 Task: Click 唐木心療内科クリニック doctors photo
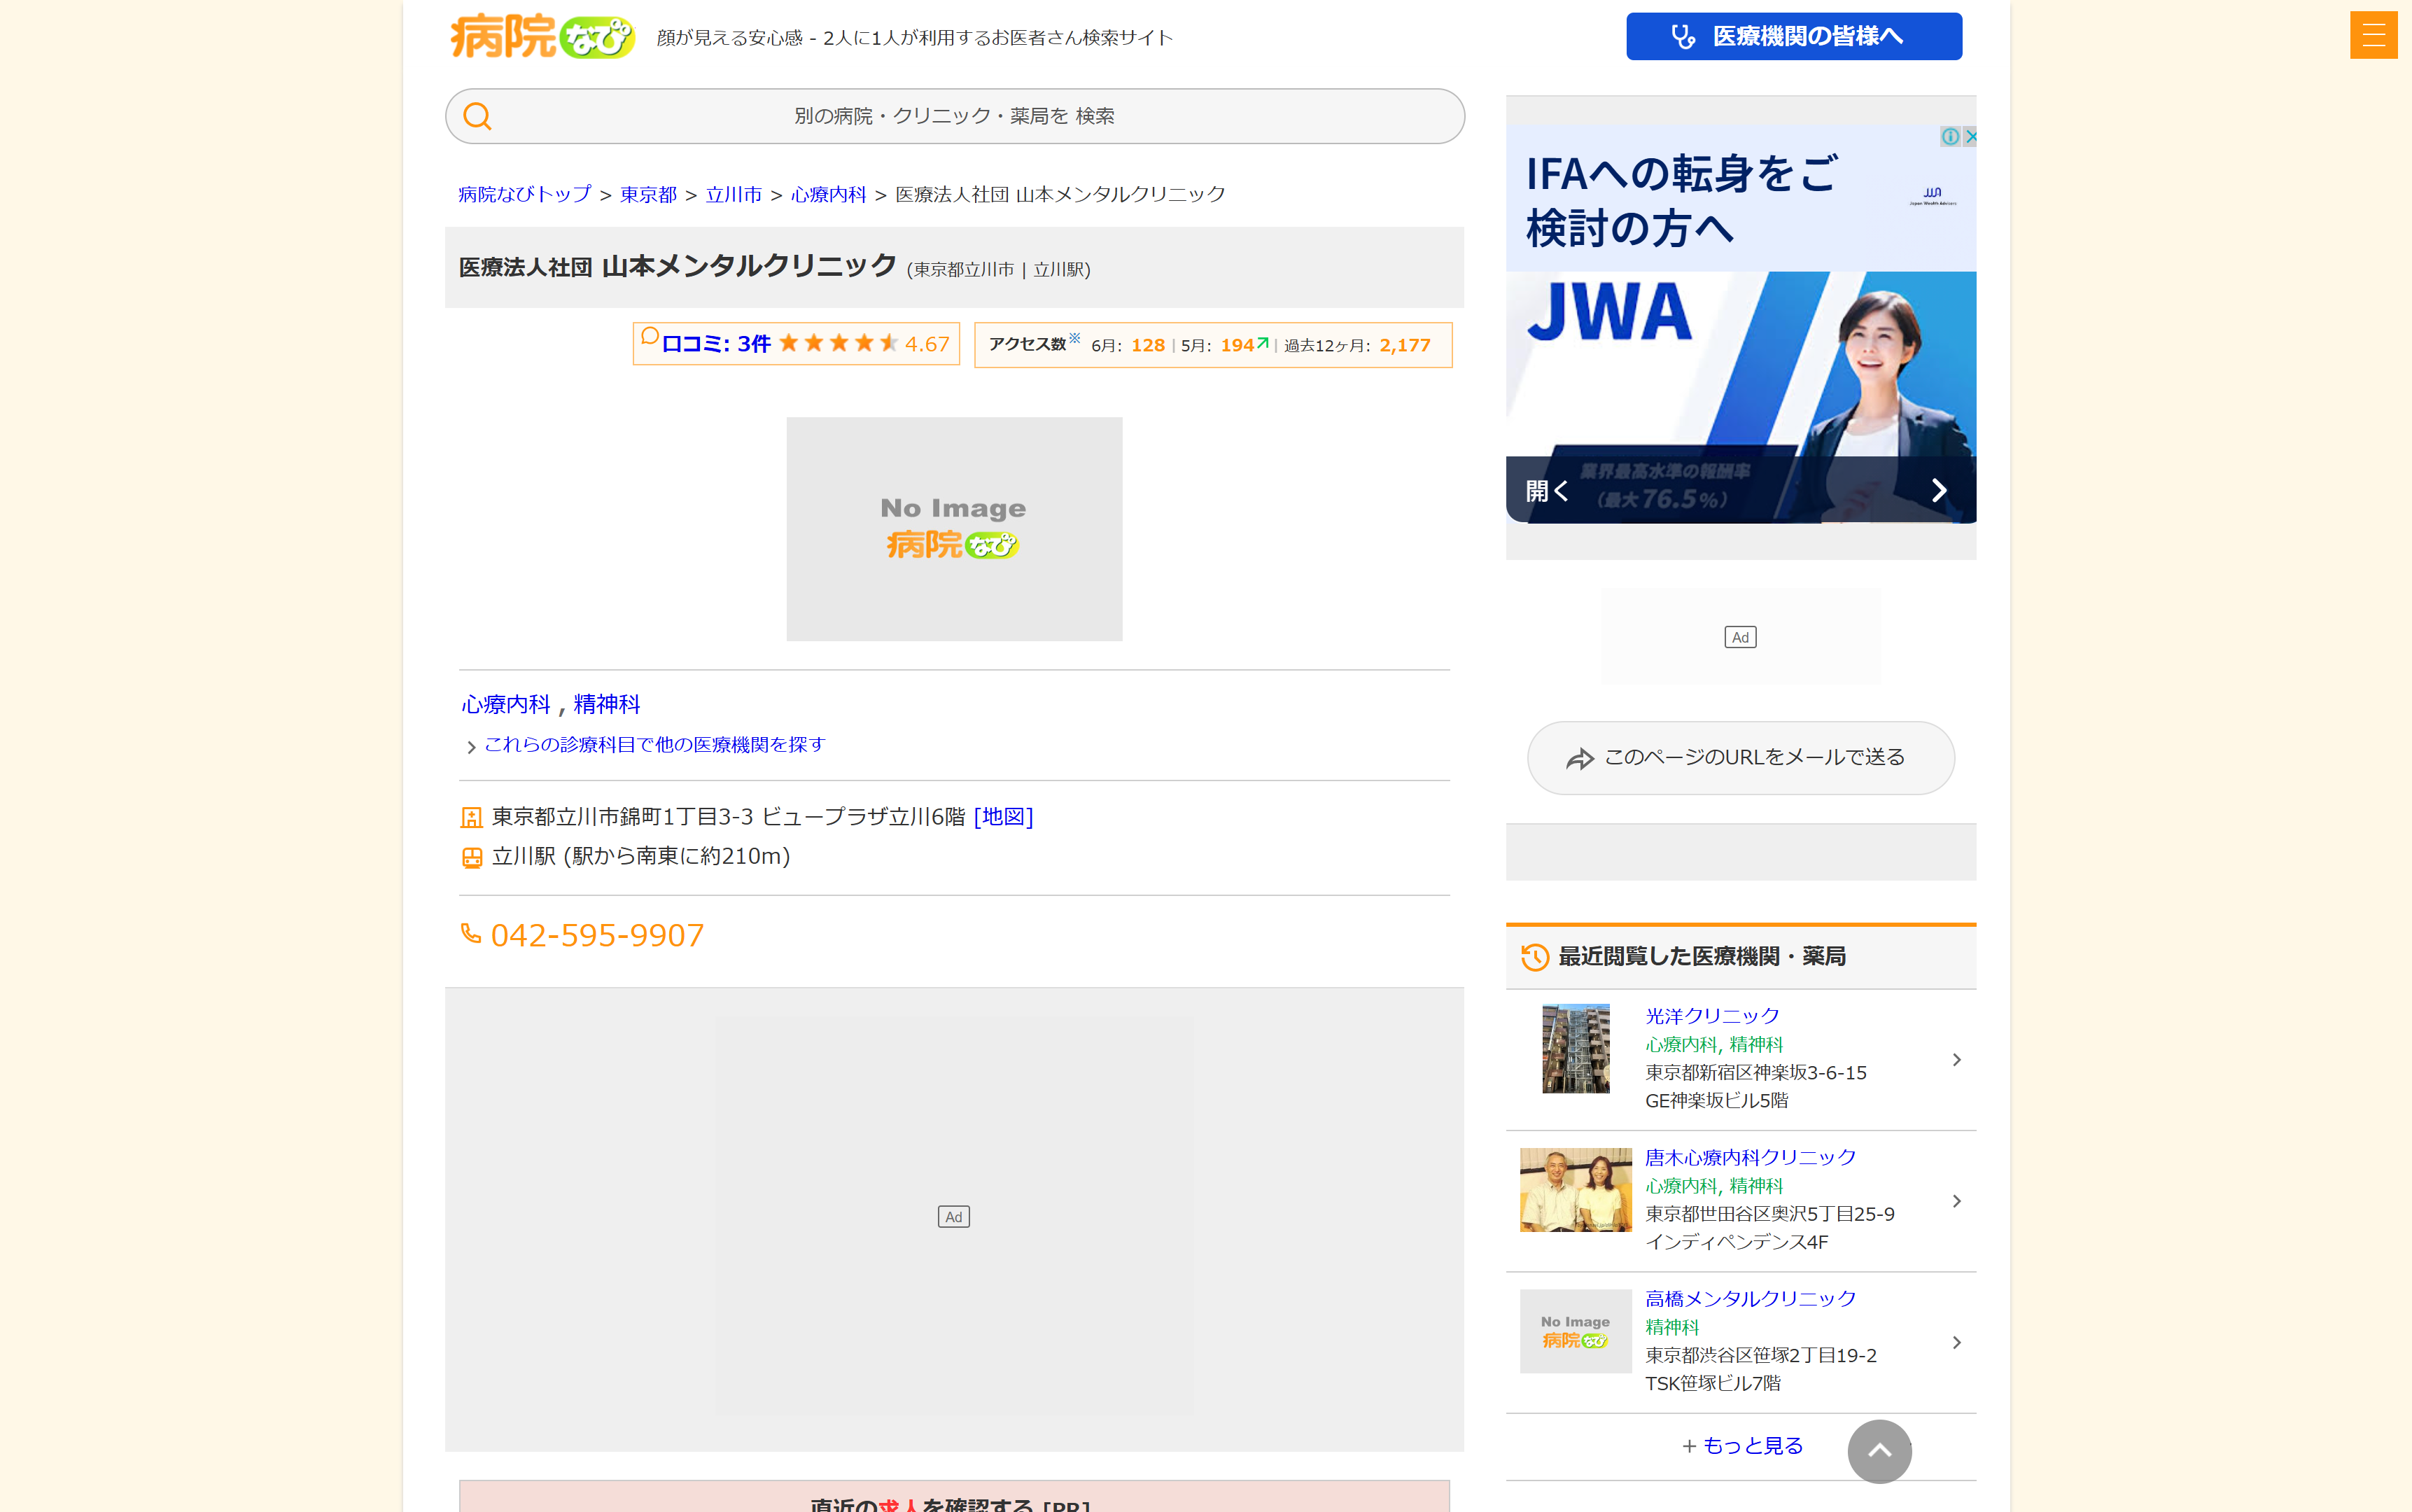(1576, 1190)
